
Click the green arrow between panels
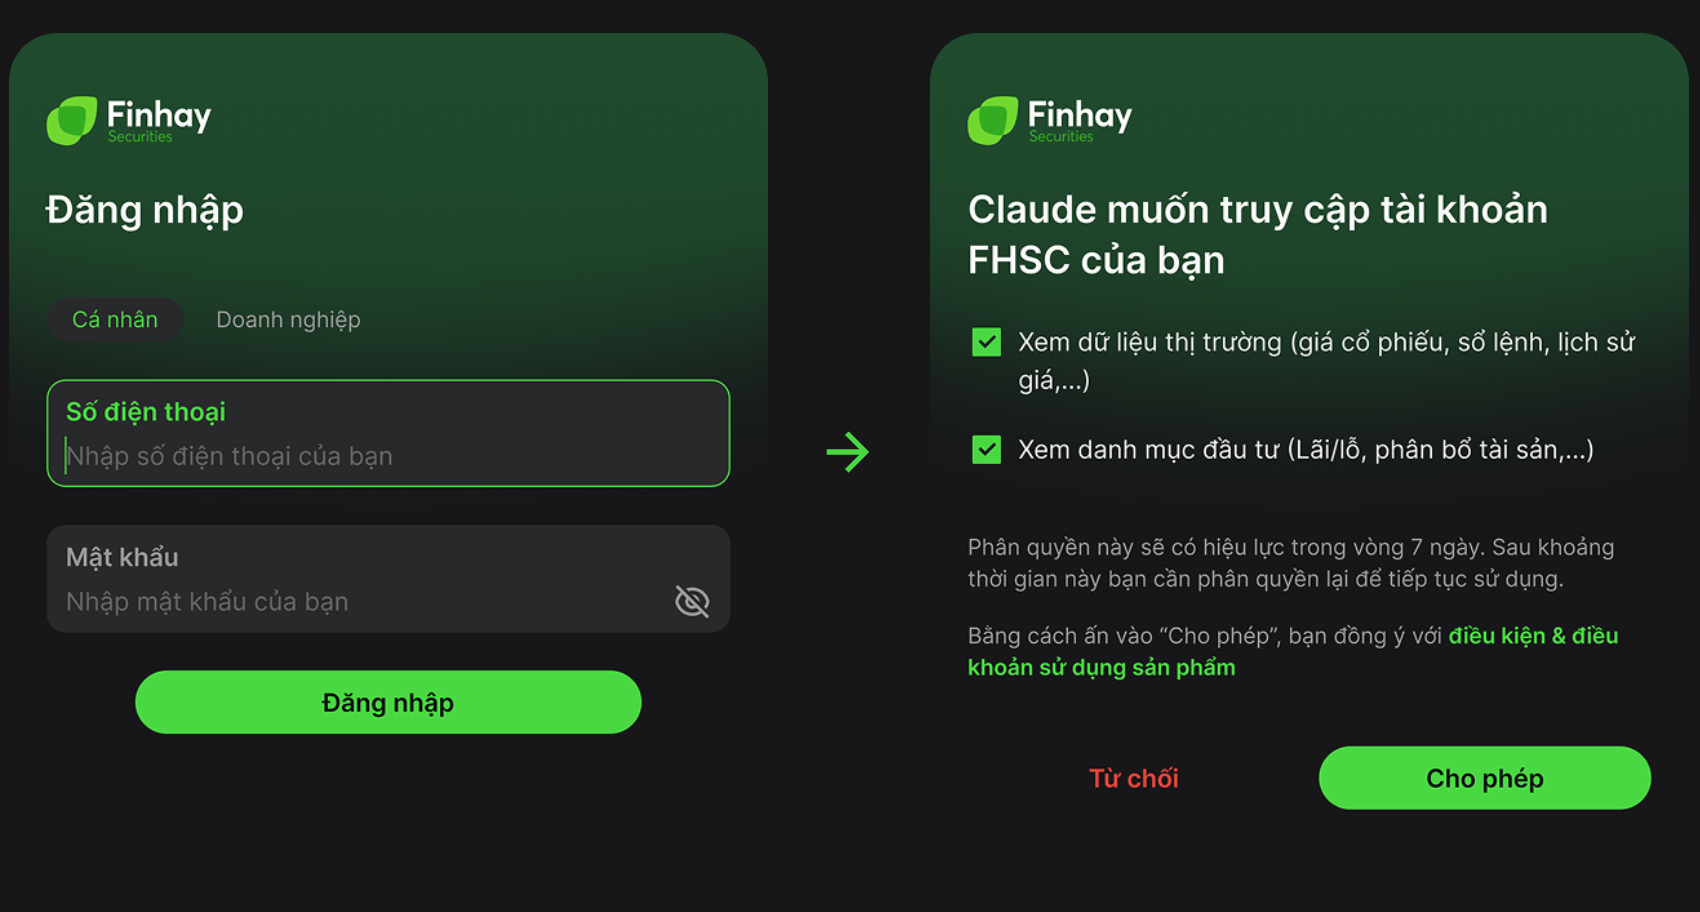(848, 452)
